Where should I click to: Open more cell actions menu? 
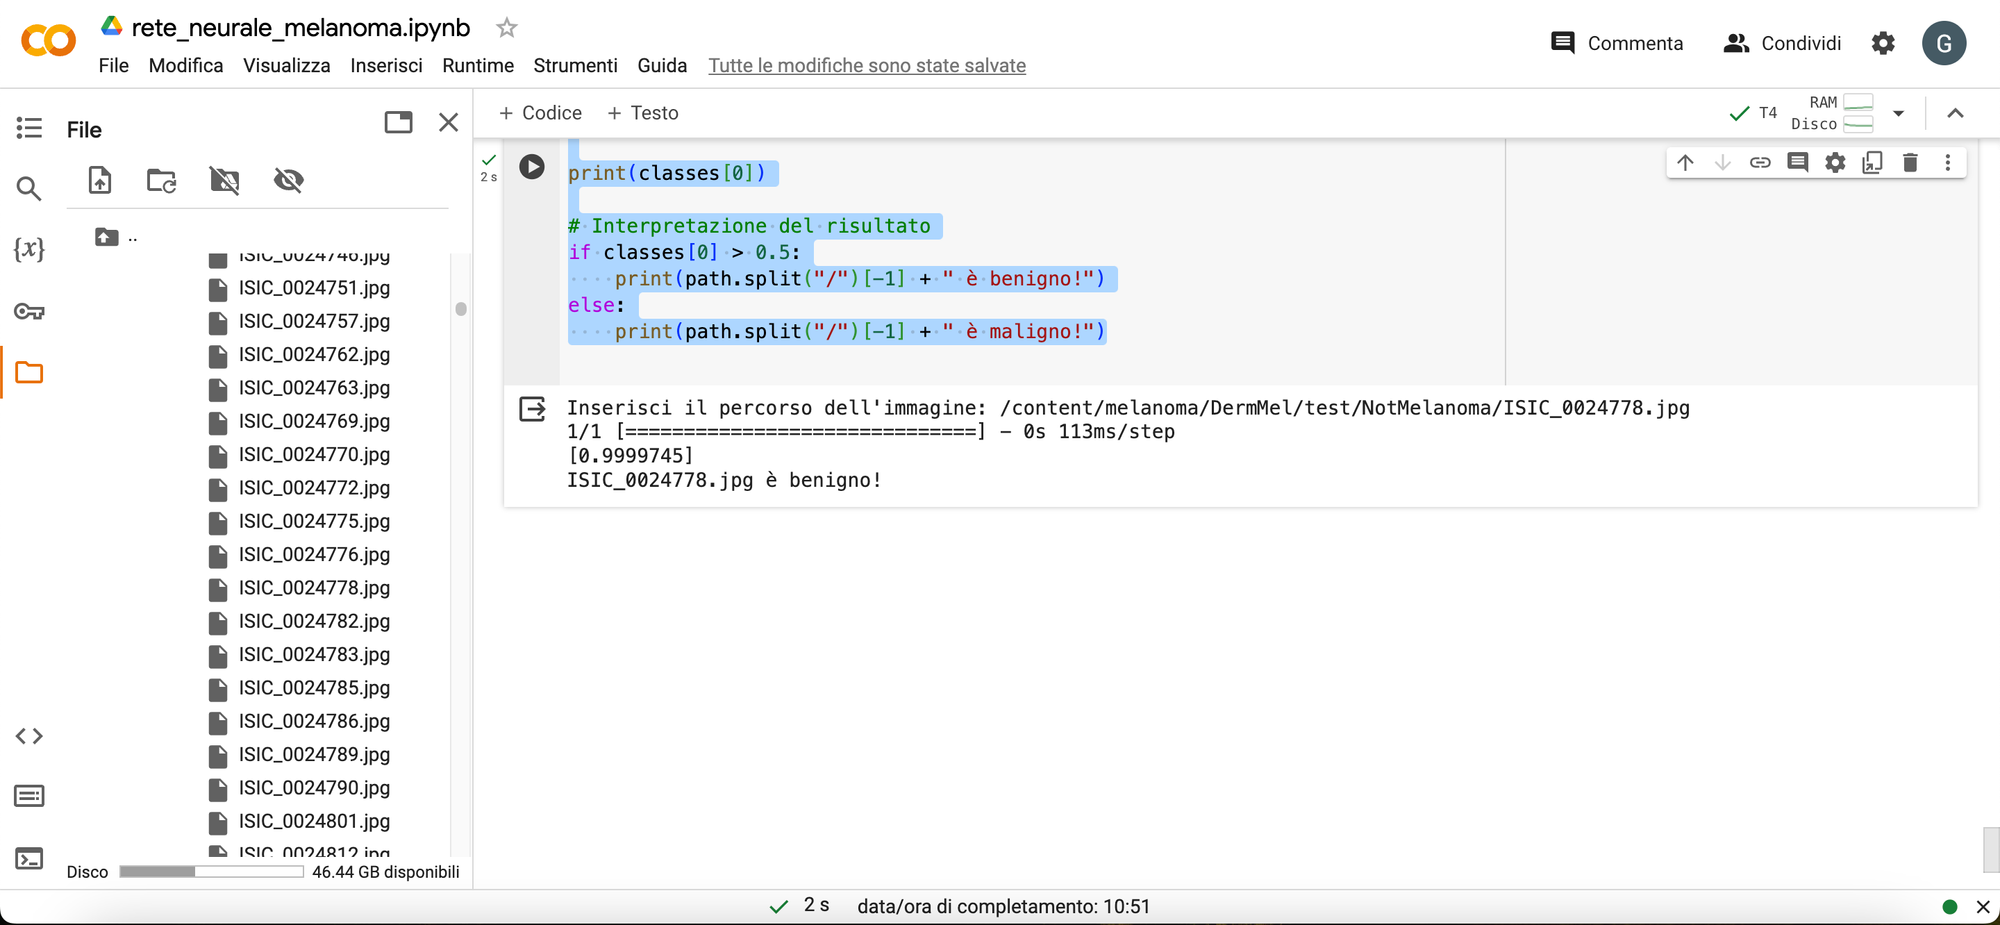pyautogui.click(x=1948, y=162)
